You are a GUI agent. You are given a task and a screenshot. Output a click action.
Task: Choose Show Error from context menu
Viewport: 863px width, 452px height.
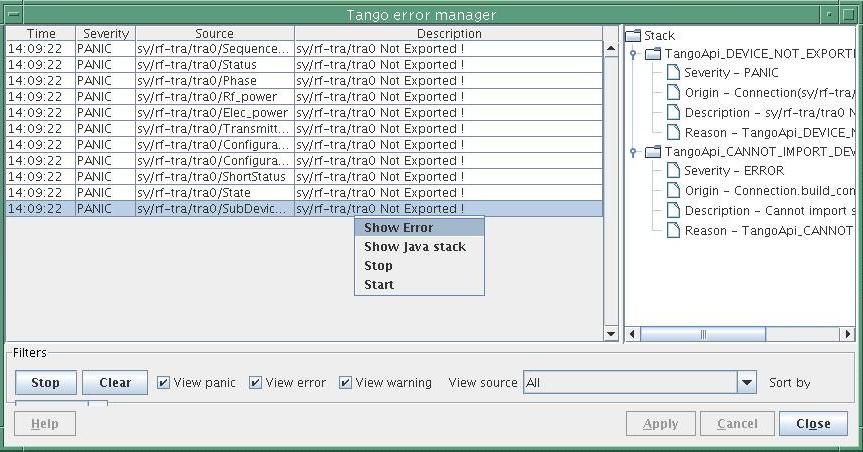(x=419, y=227)
